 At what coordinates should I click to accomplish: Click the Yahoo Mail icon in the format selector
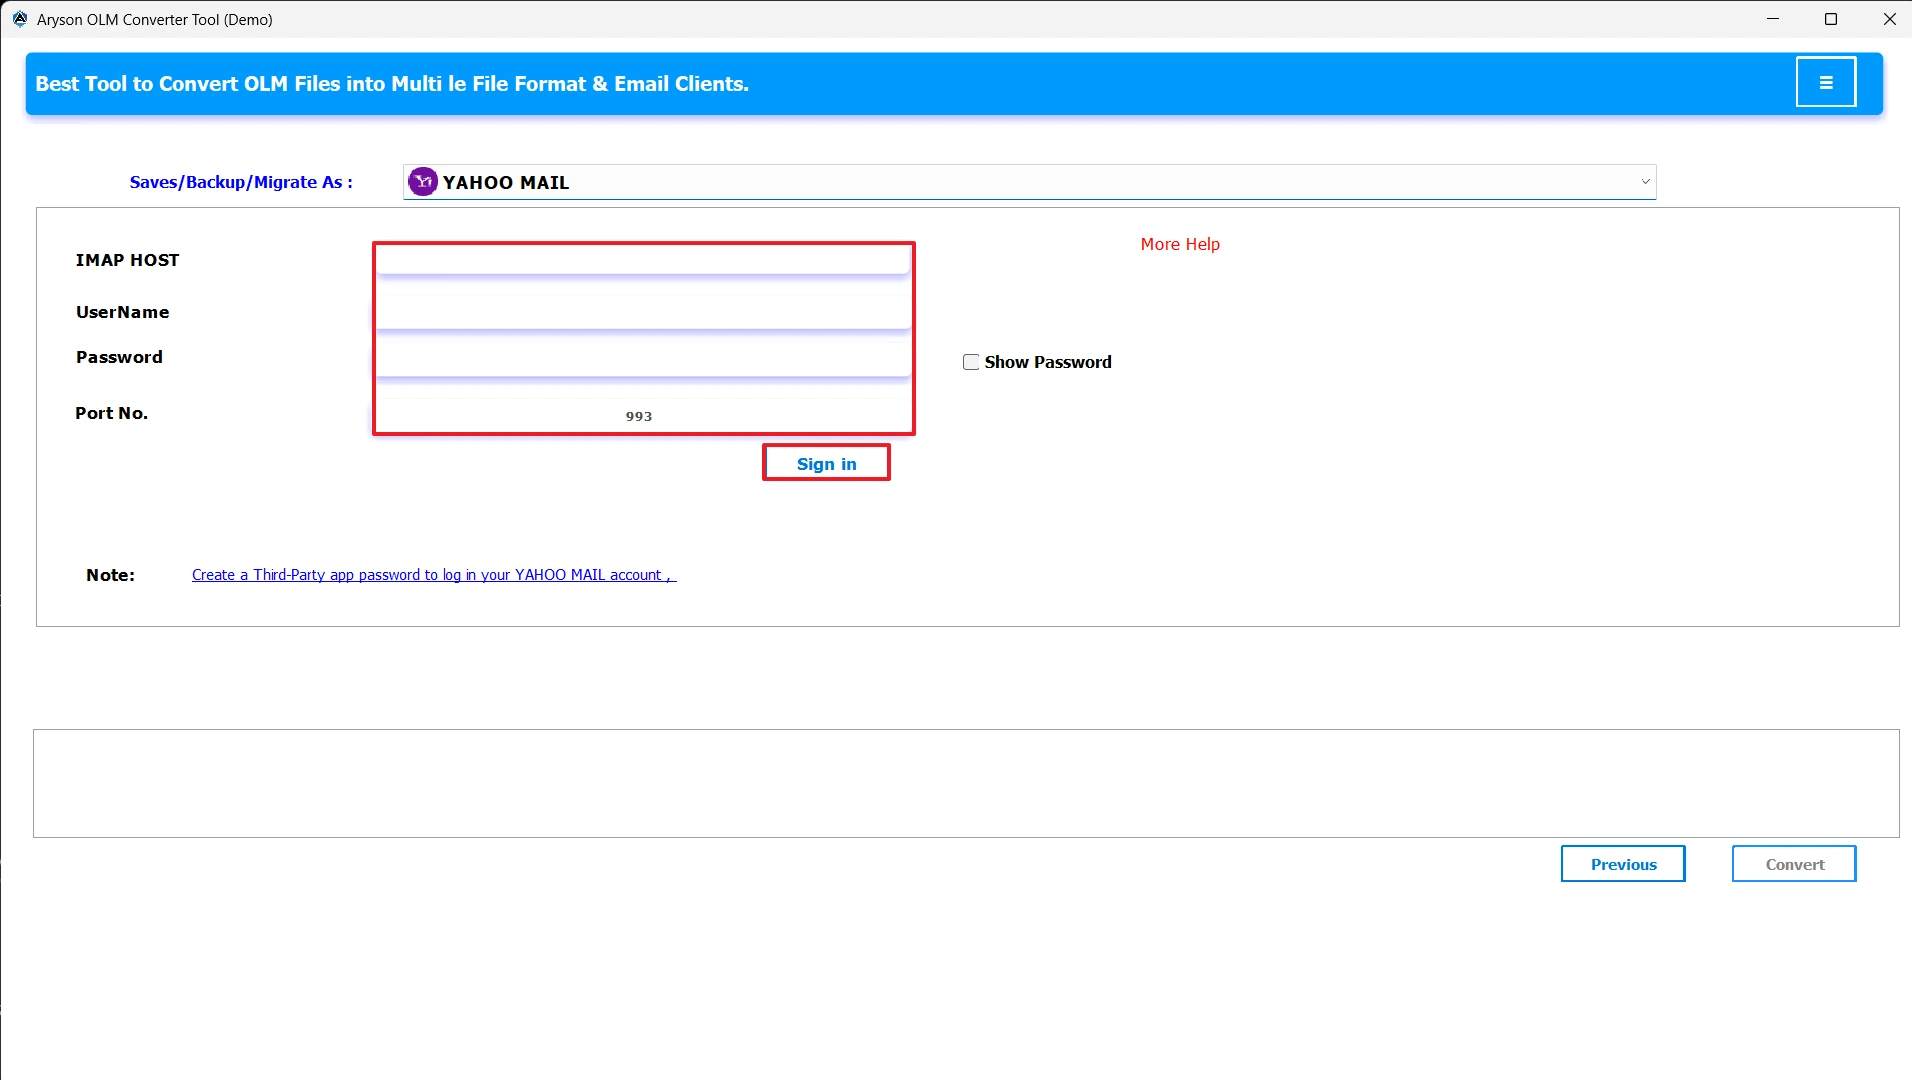coord(421,181)
